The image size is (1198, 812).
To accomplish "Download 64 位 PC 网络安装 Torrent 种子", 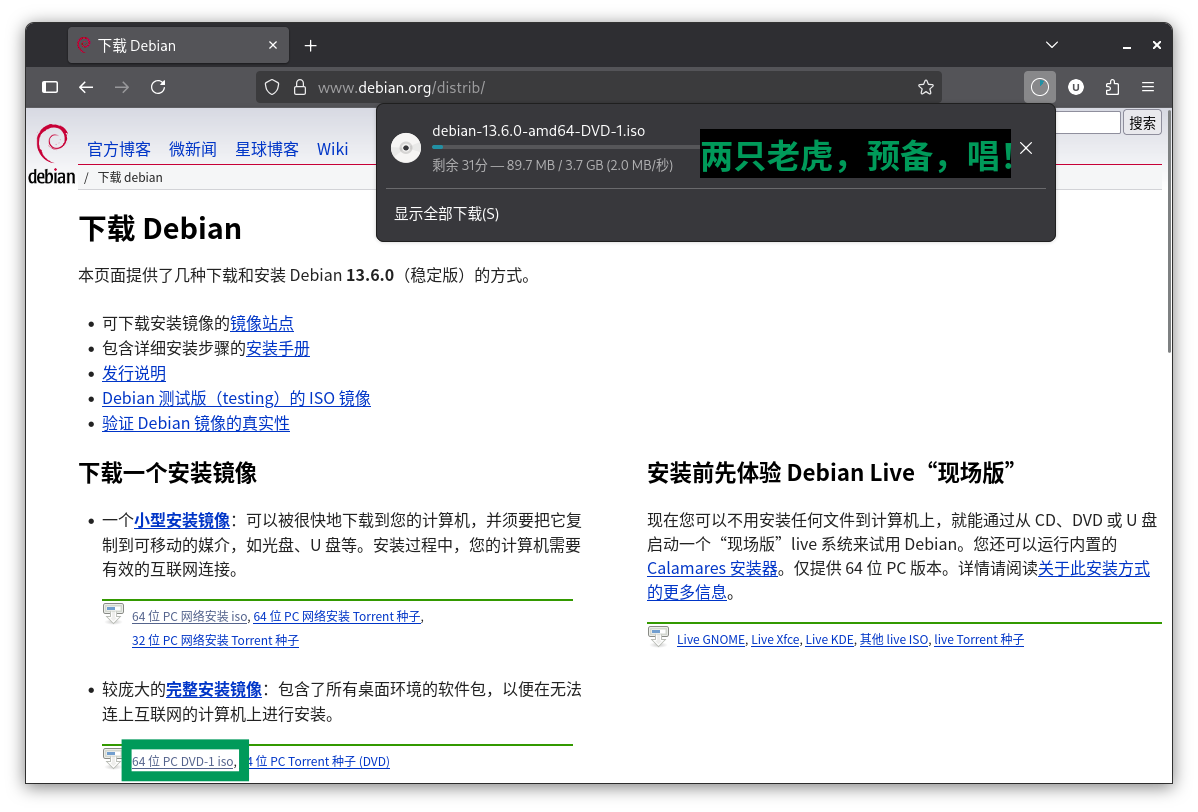I will coord(337,616).
